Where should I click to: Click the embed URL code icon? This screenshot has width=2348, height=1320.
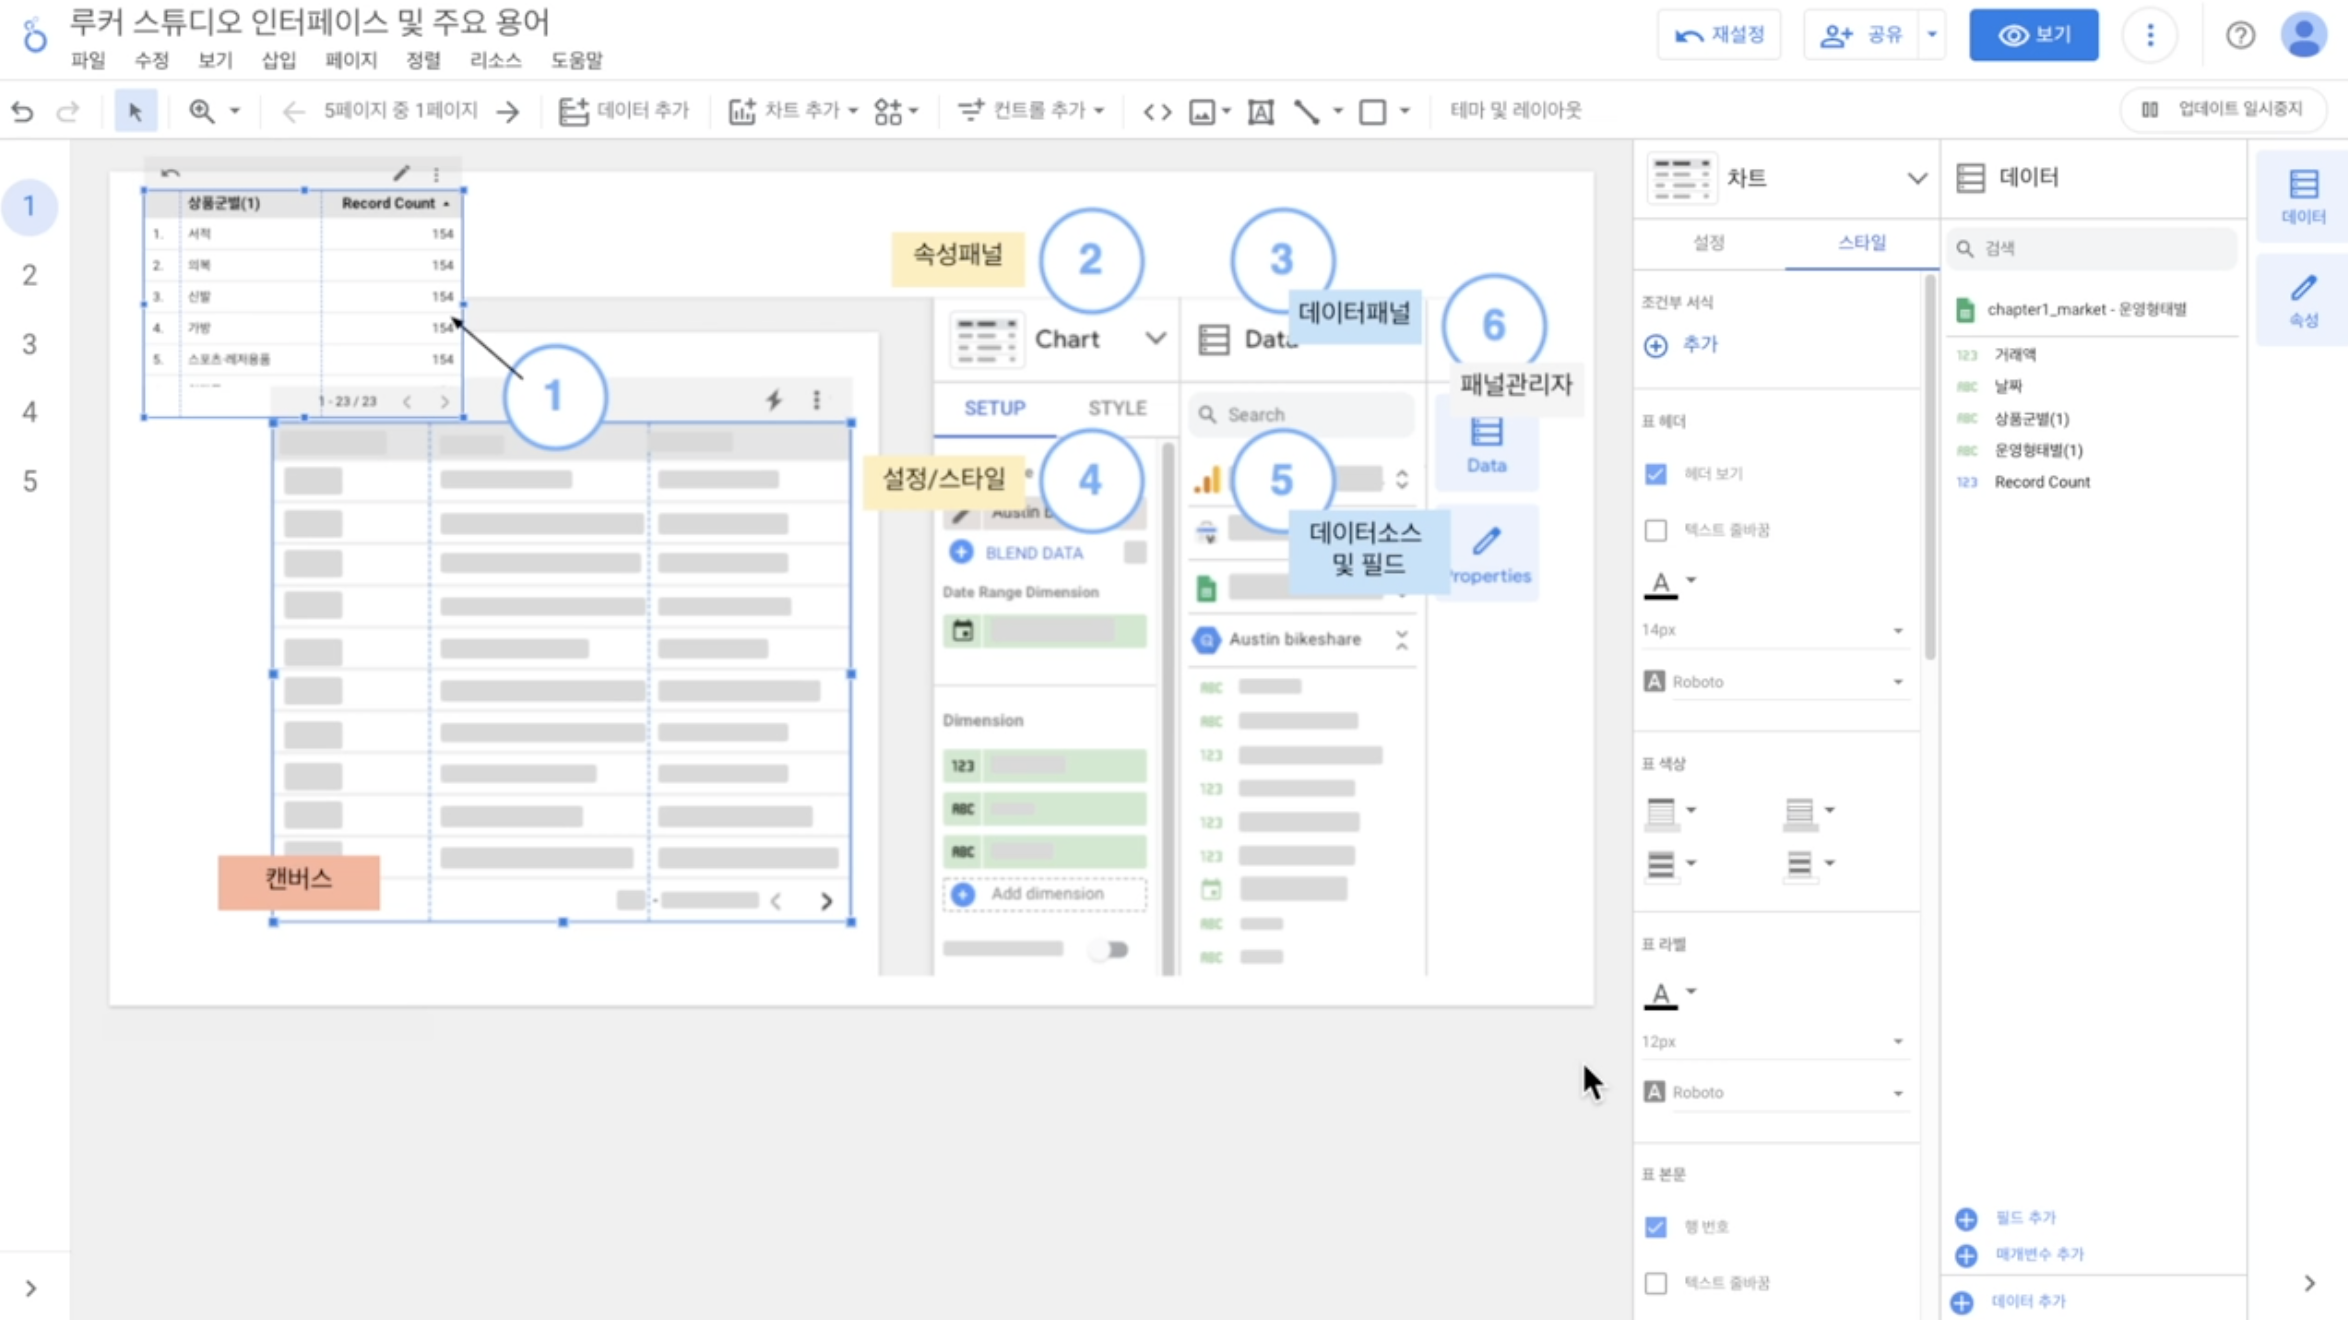pos(1157,111)
